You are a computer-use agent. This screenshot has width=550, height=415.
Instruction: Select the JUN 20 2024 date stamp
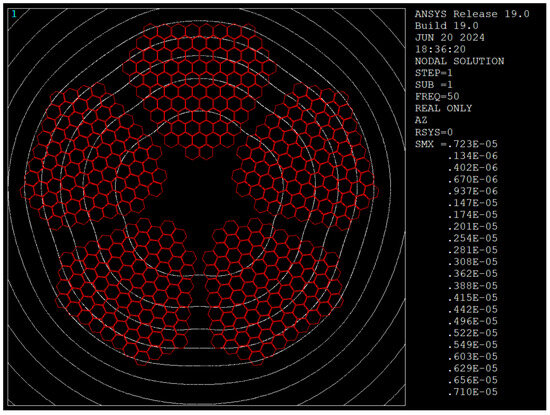450,38
